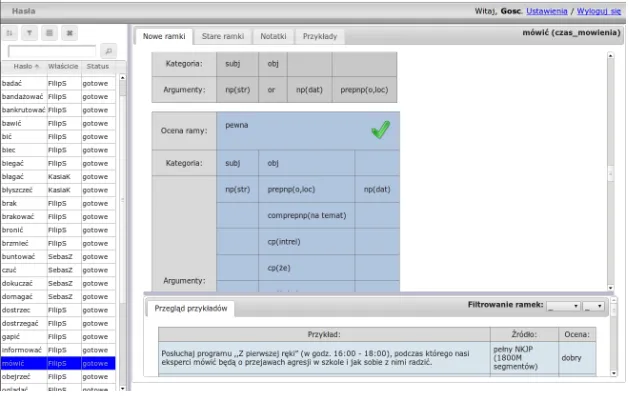Select the brak entry
628x396 pixels.
58,203
